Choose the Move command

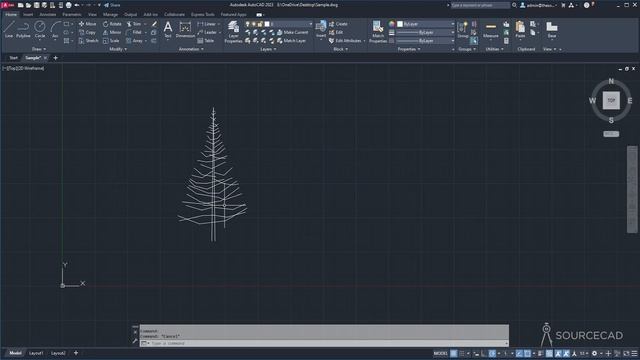(88, 24)
